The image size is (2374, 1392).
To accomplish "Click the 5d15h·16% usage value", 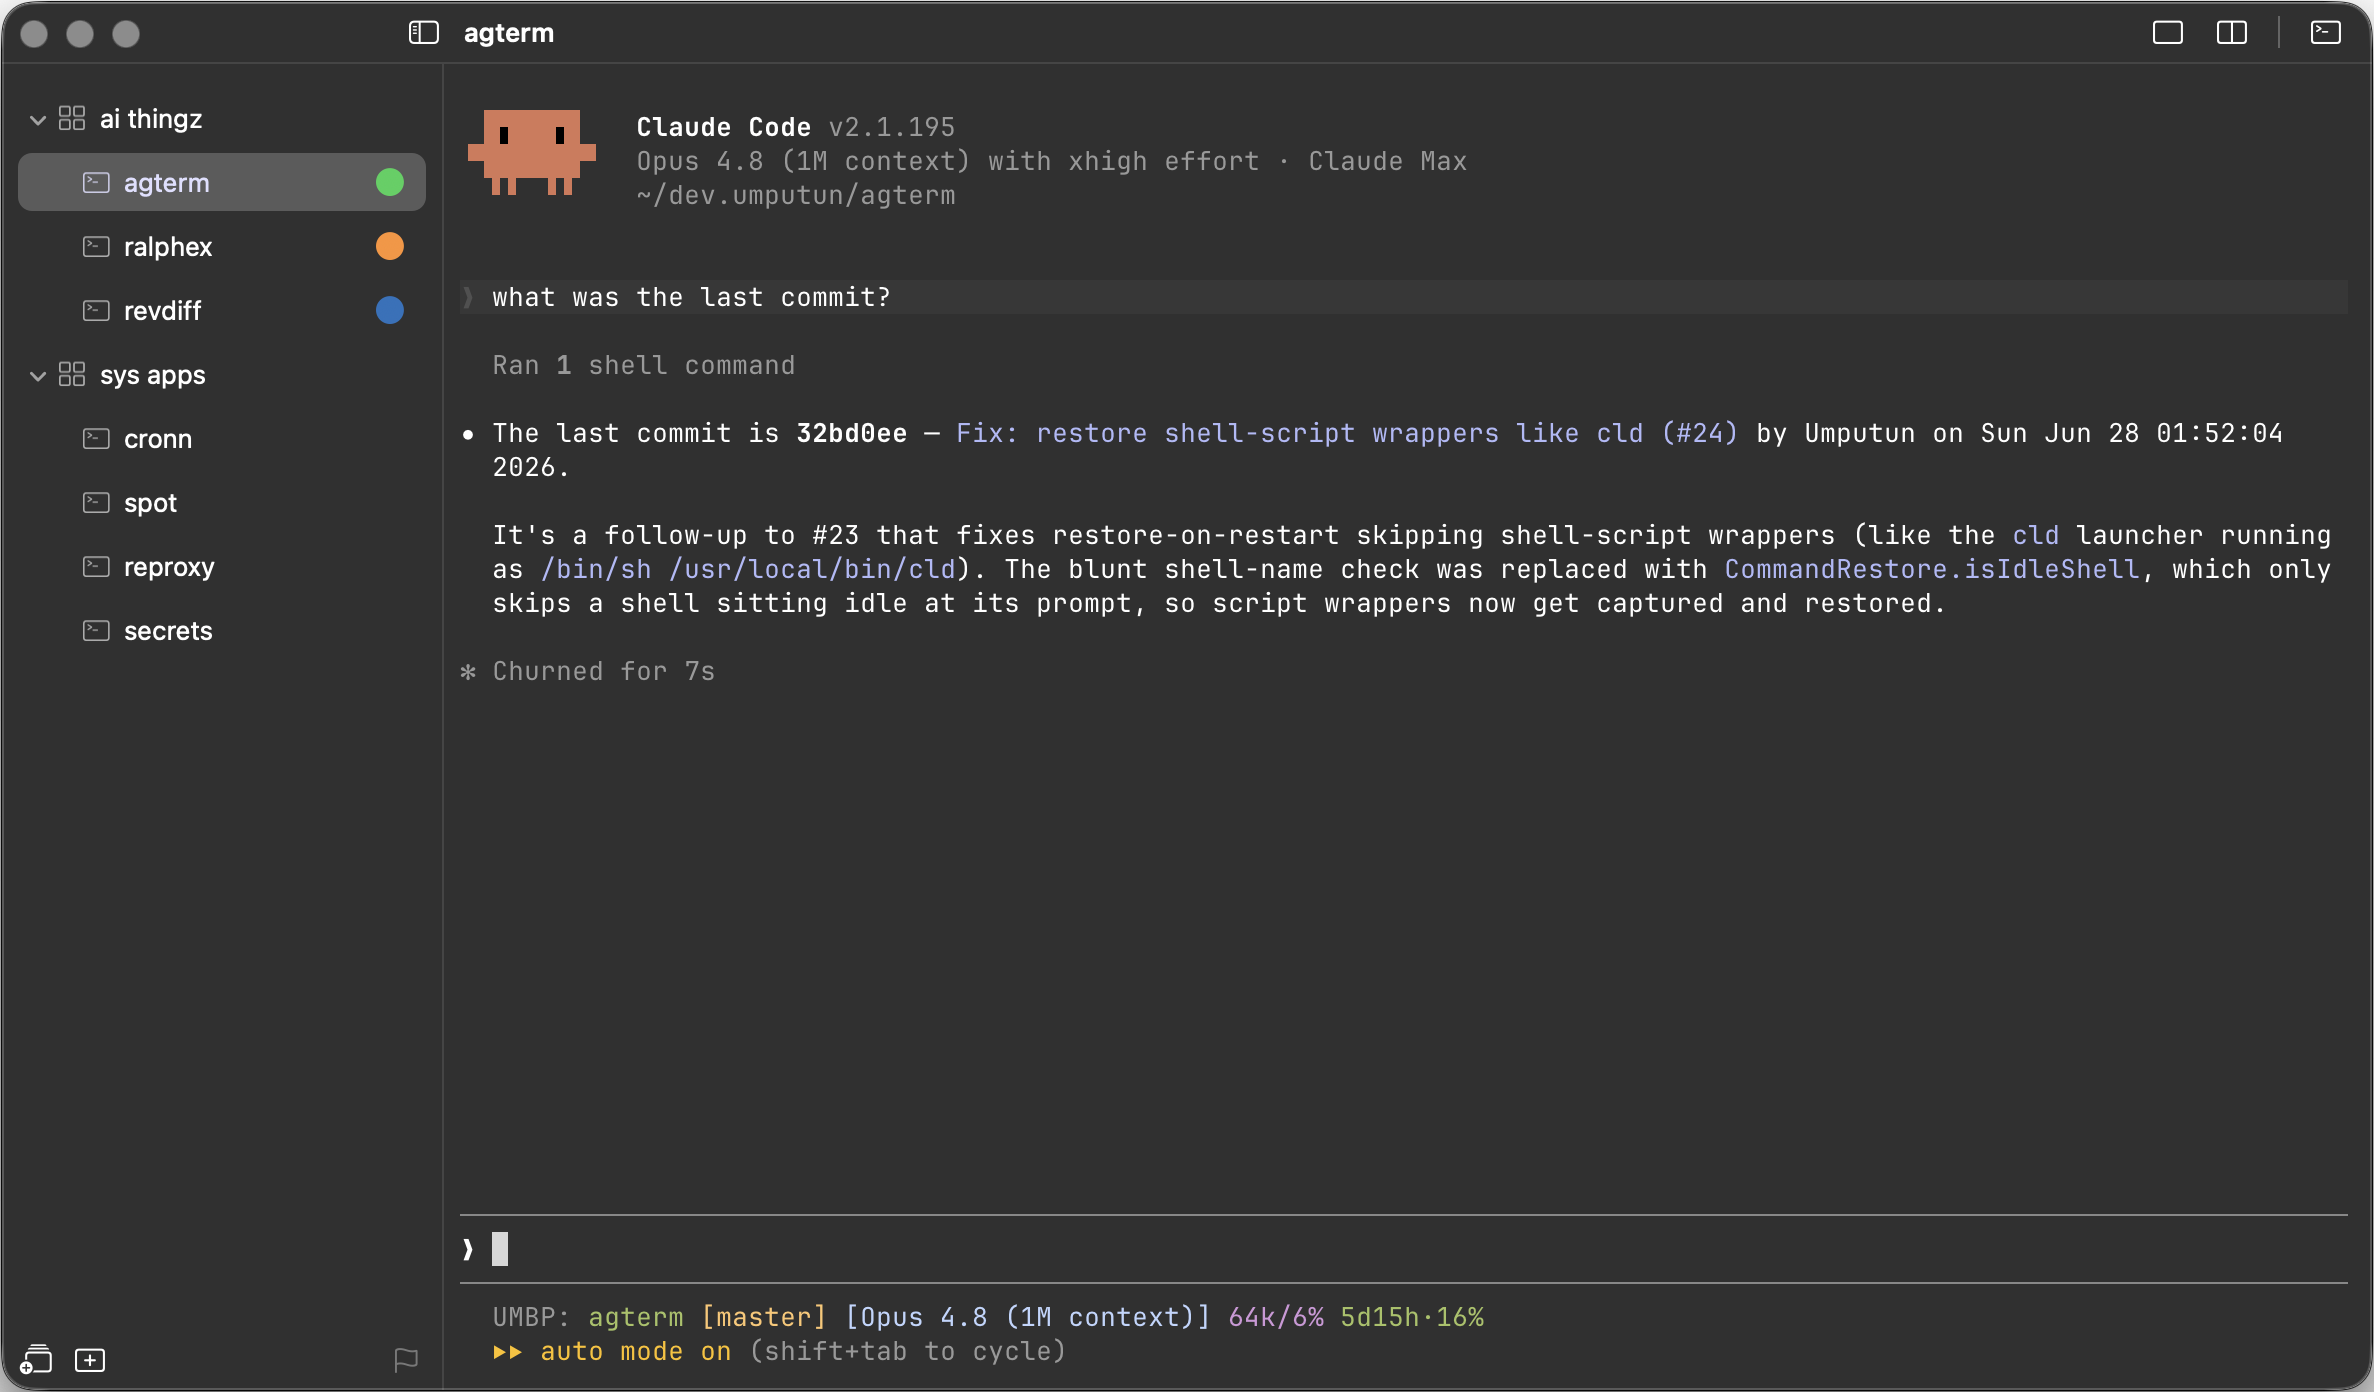I will (x=1412, y=1317).
